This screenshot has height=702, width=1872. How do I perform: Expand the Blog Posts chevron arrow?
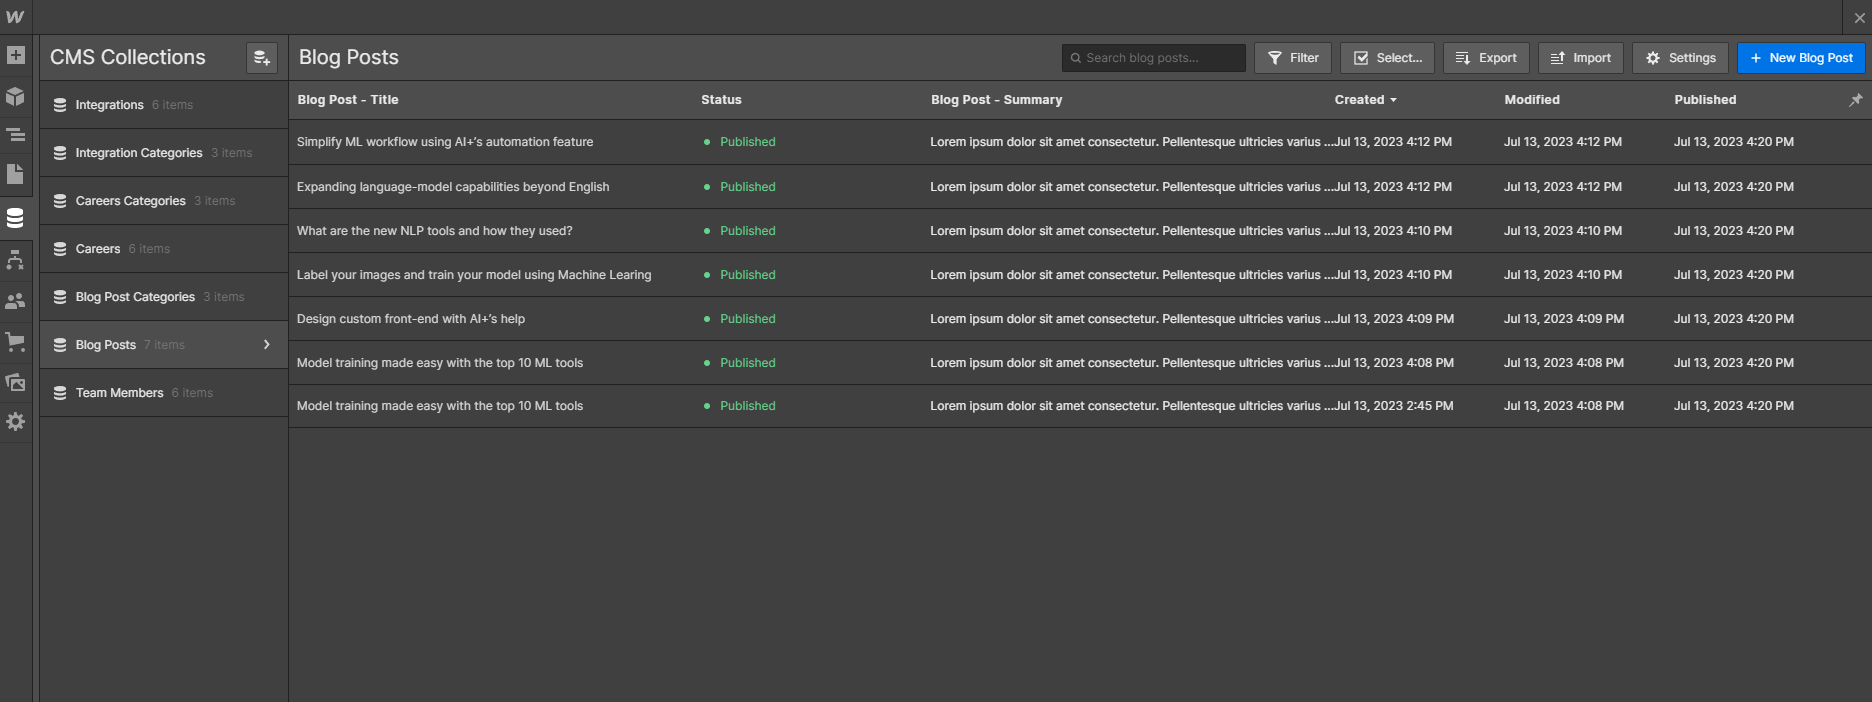tap(267, 345)
